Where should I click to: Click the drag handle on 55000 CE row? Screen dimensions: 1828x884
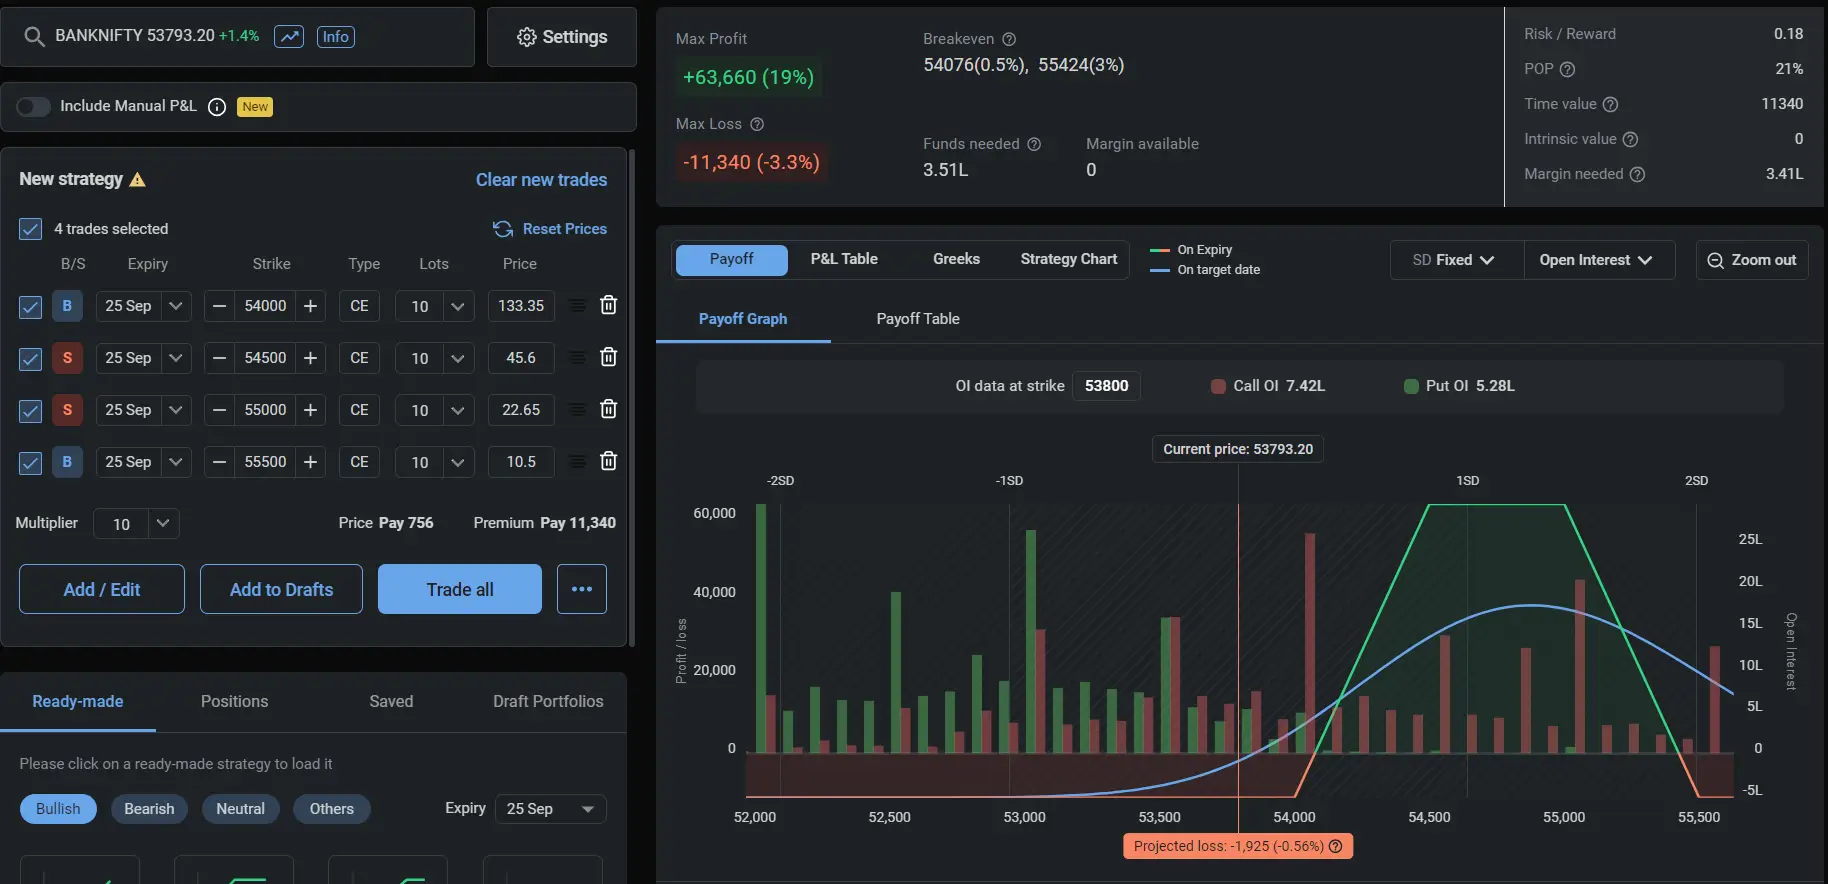[577, 409]
